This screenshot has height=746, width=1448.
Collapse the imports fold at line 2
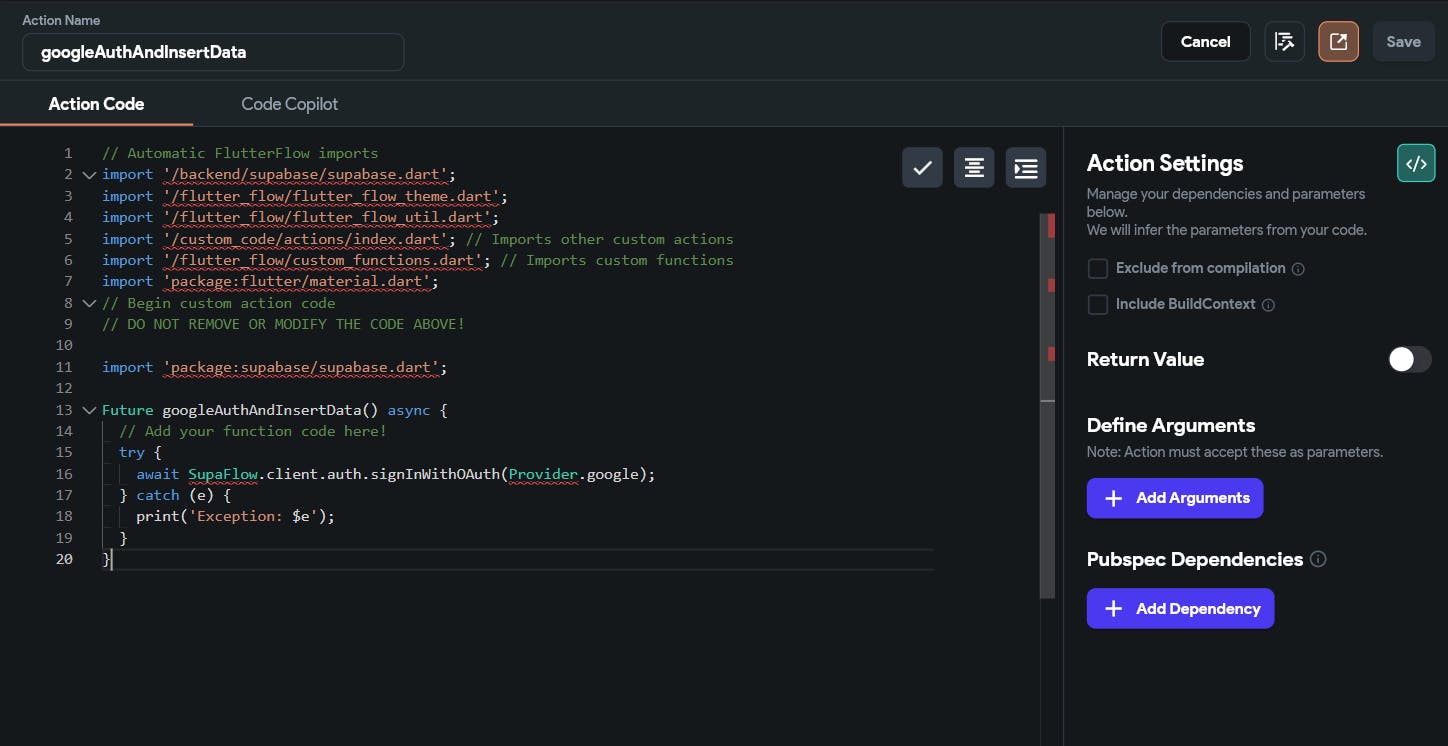[89, 175]
